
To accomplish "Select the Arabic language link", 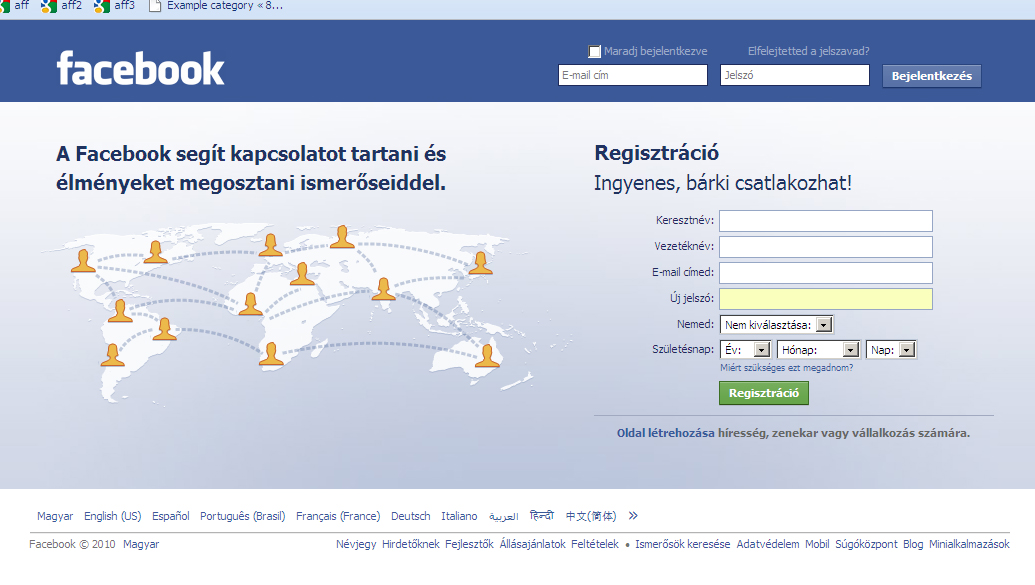I will click(503, 516).
